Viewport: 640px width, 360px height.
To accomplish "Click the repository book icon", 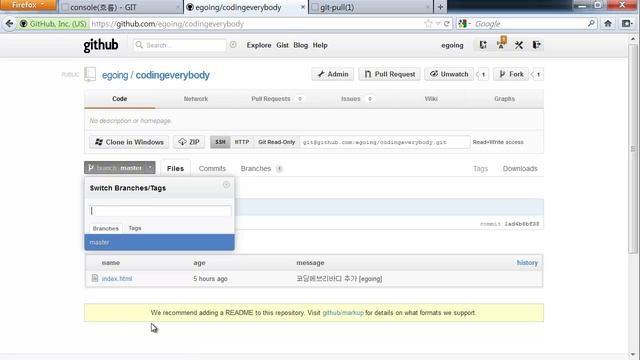I will [x=90, y=74].
